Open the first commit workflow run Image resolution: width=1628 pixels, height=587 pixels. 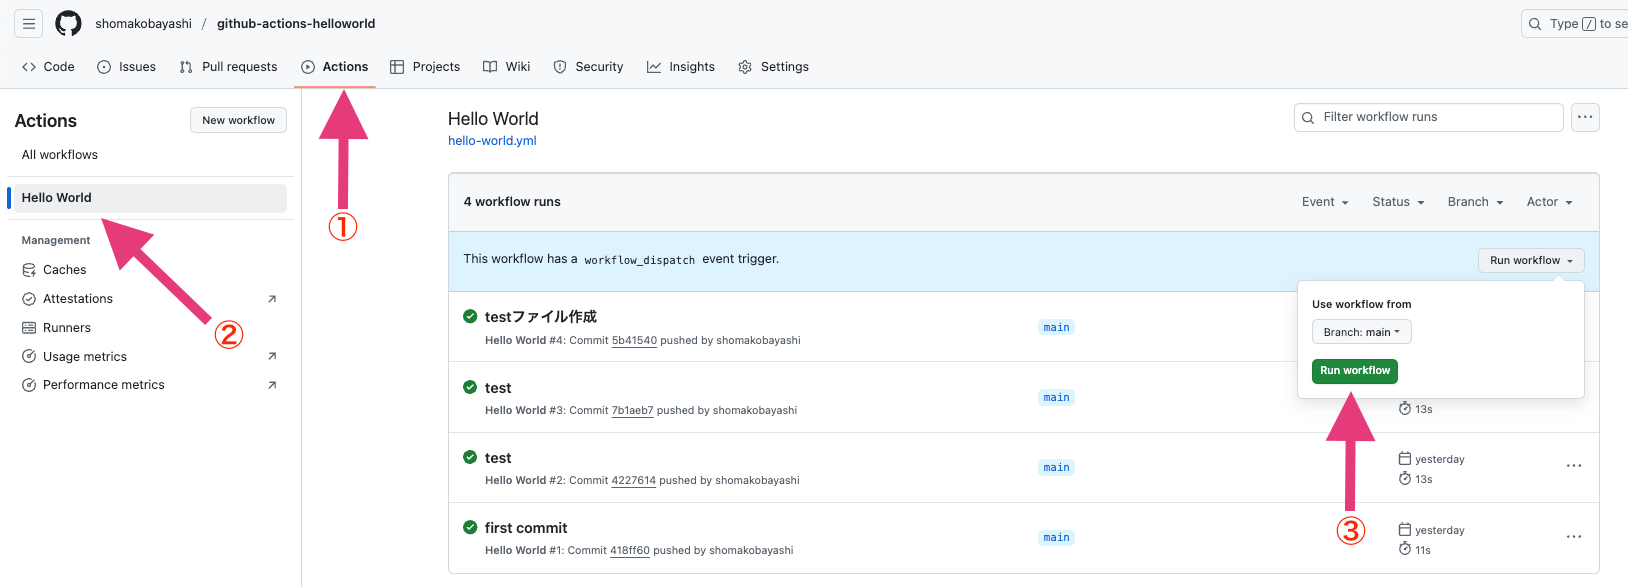[x=526, y=528]
